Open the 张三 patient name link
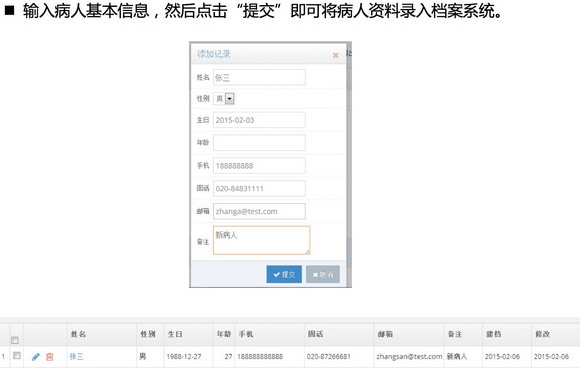Screen dimensions: 580x372 76,356
